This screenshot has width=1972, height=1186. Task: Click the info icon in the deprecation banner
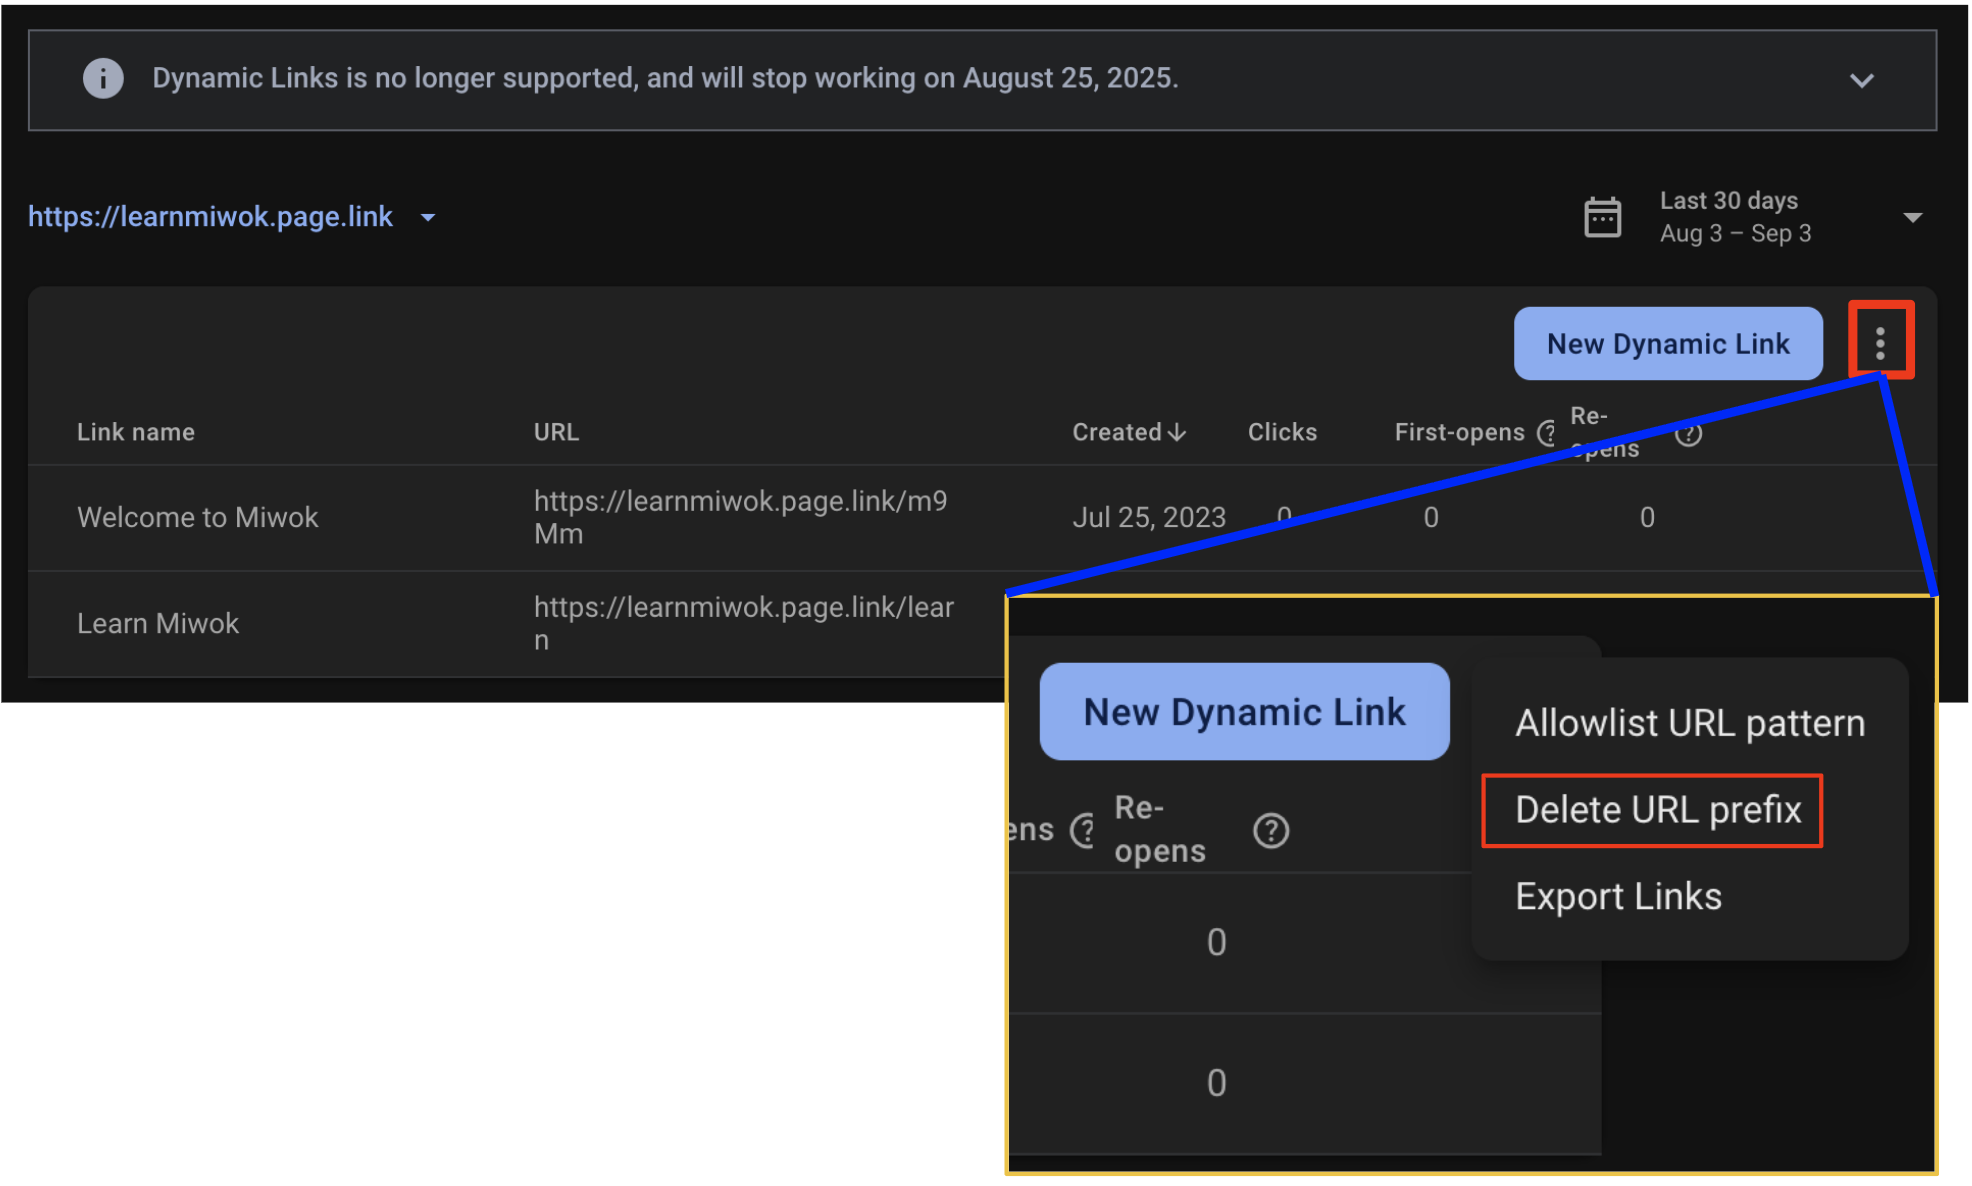(102, 78)
